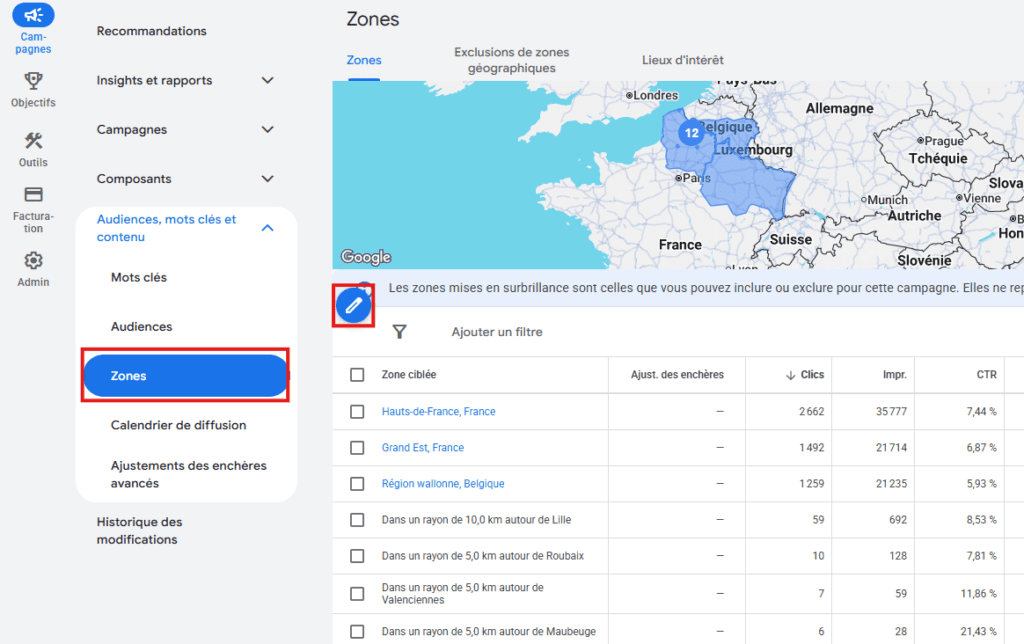
Task: Sort by Clics arrow icon
Action: click(x=790, y=375)
